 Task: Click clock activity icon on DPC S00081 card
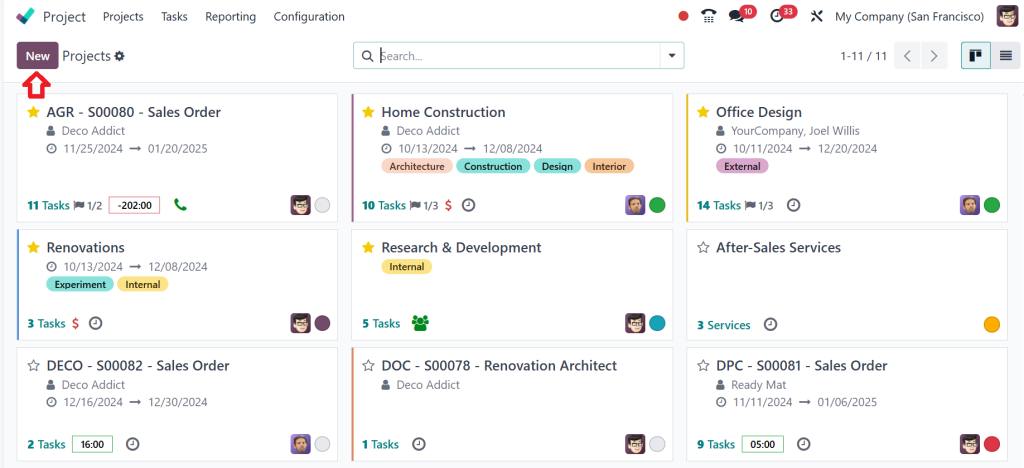click(x=803, y=445)
